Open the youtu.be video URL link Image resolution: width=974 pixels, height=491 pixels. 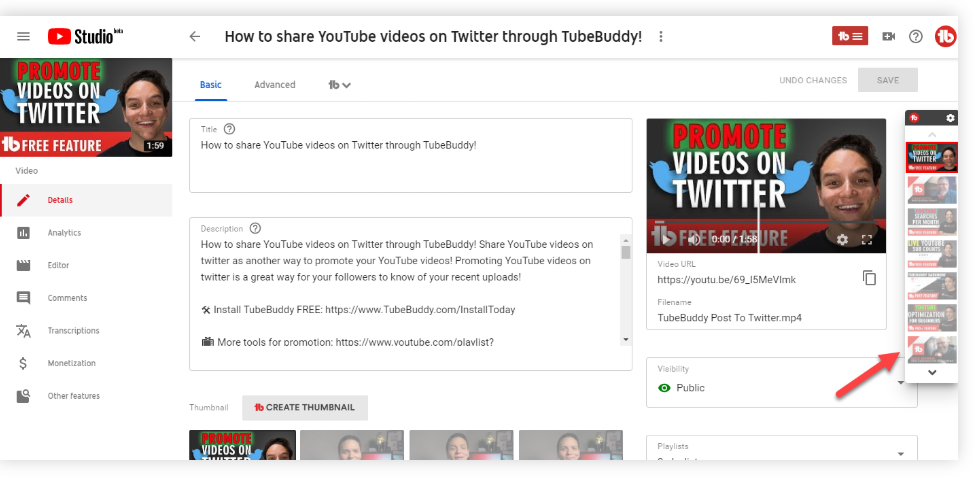(726, 280)
